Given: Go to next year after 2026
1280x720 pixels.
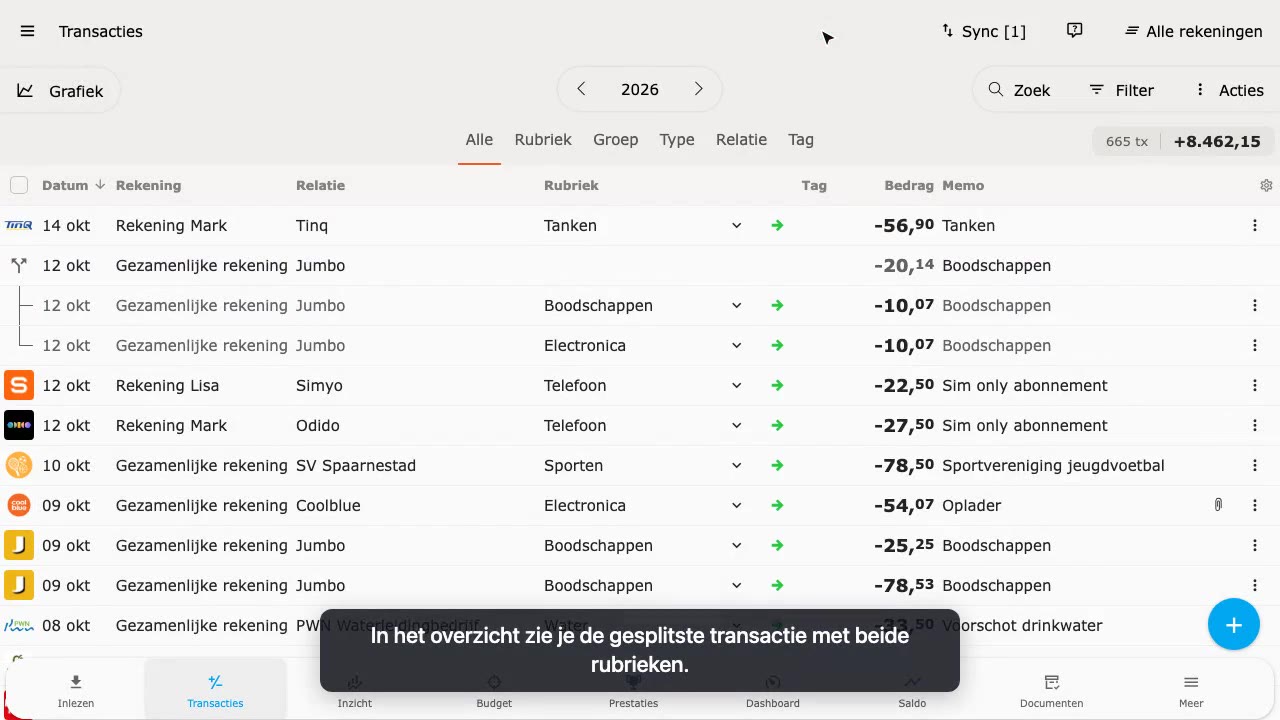Looking at the screenshot, I should [699, 89].
